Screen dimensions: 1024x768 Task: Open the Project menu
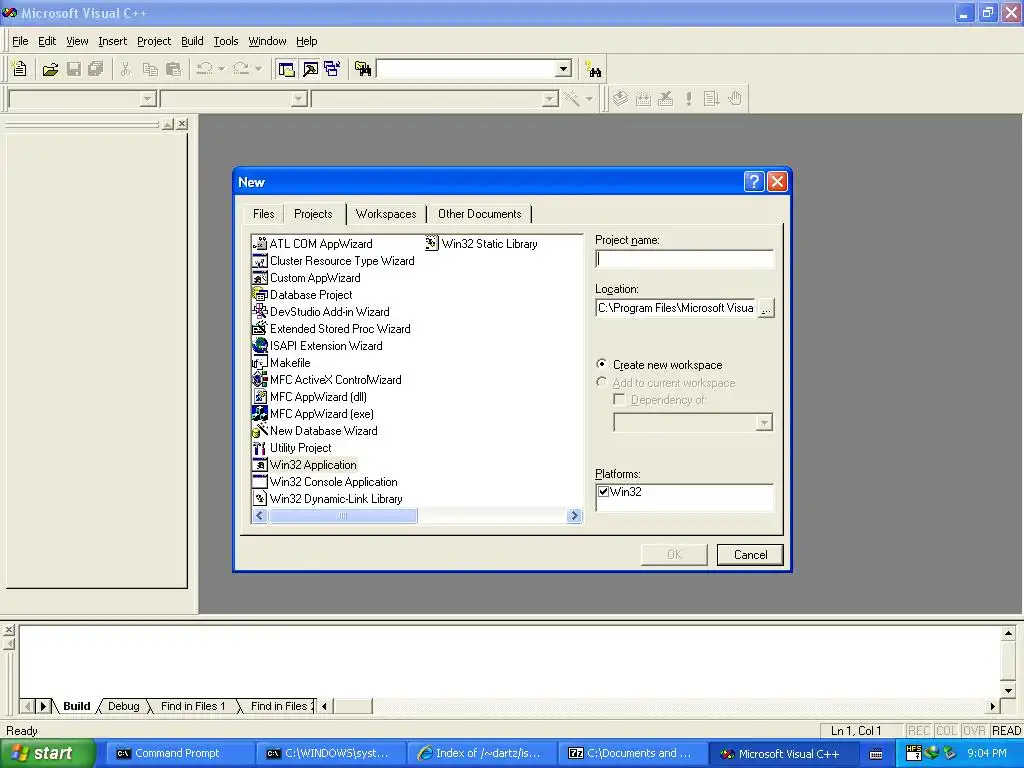click(154, 41)
